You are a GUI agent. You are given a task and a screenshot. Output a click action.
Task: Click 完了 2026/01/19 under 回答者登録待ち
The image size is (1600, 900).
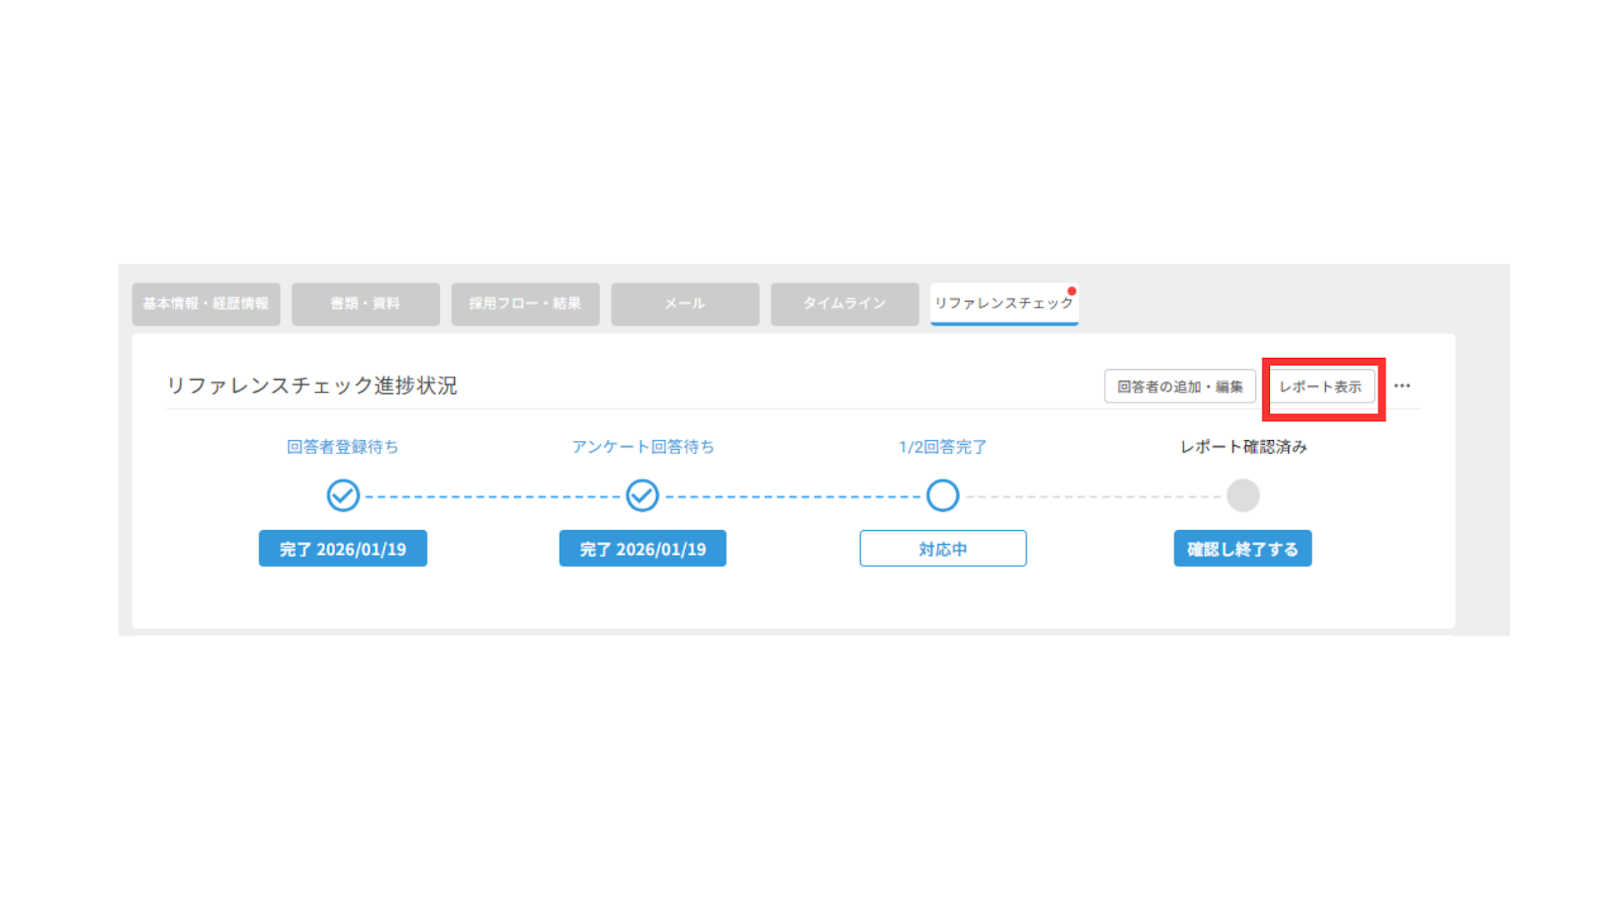[x=343, y=549]
